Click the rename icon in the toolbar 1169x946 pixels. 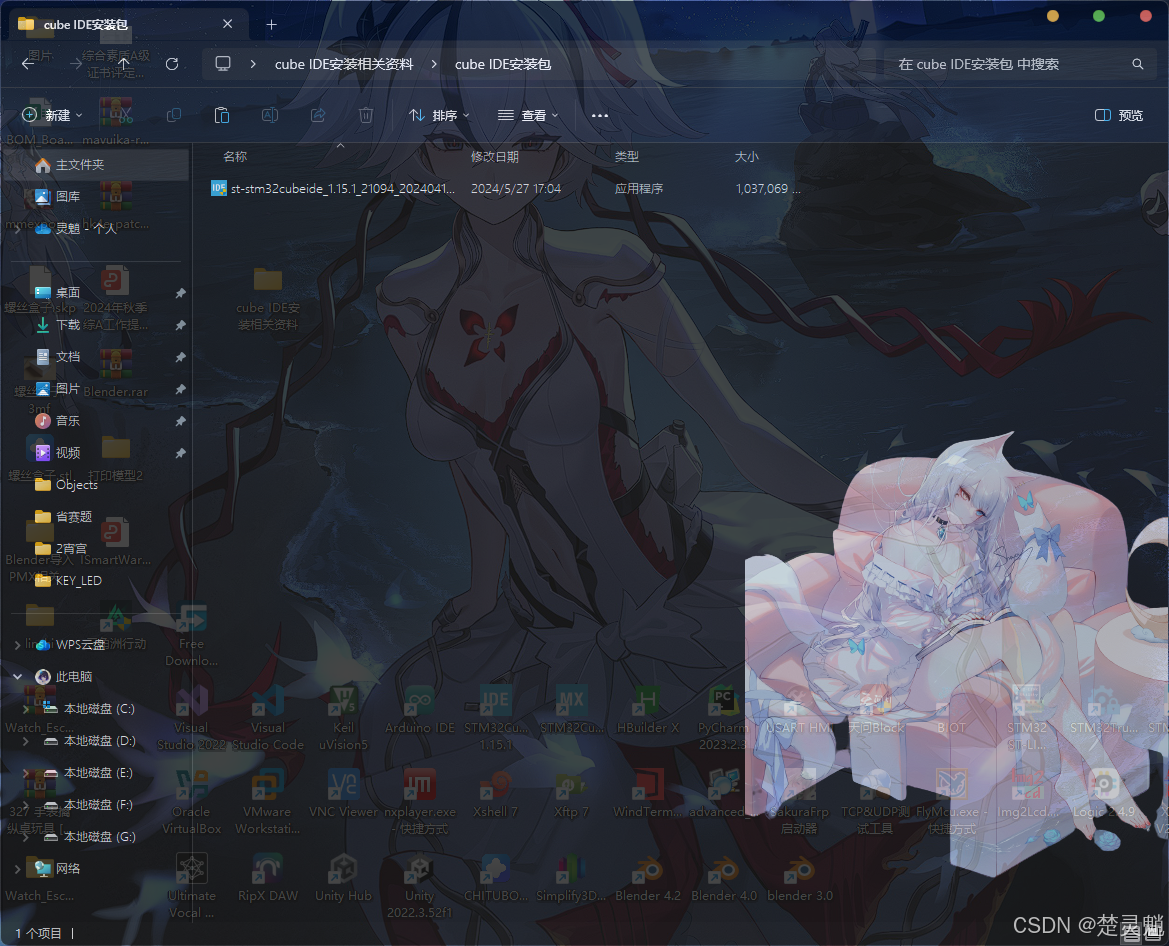tap(270, 116)
